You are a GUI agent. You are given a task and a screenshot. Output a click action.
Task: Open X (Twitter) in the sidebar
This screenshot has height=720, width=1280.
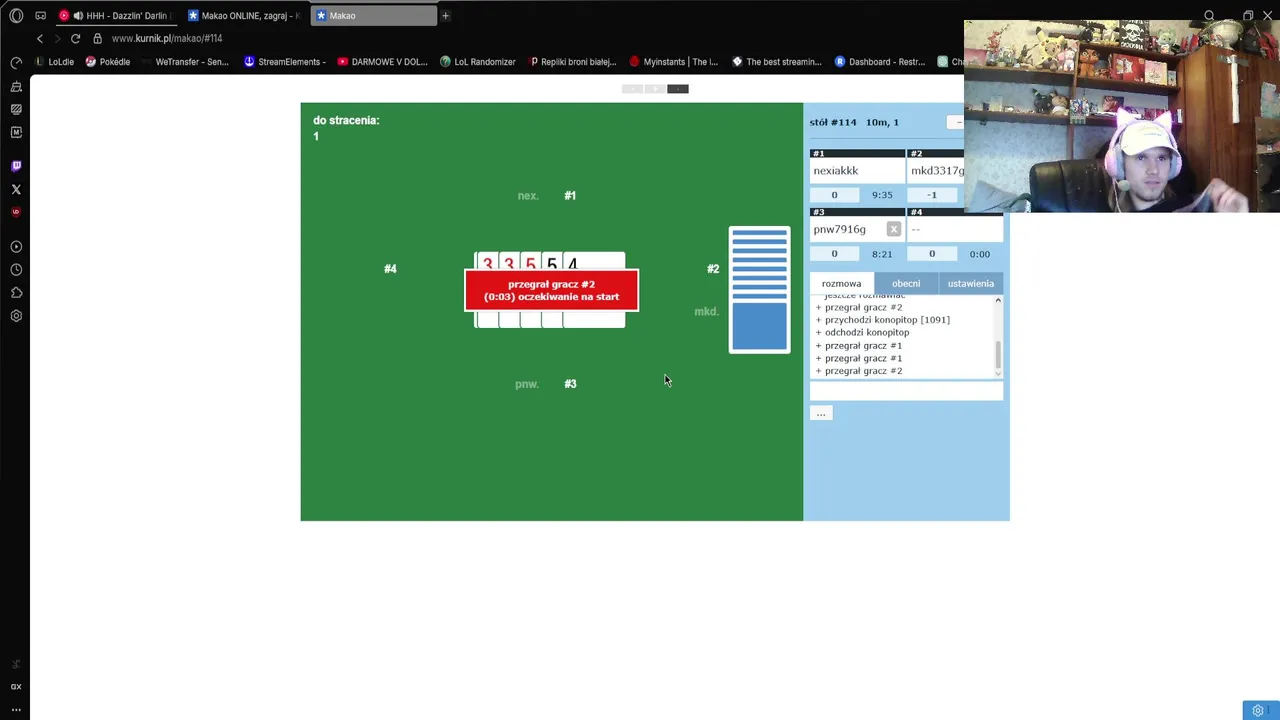pyautogui.click(x=16, y=189)
